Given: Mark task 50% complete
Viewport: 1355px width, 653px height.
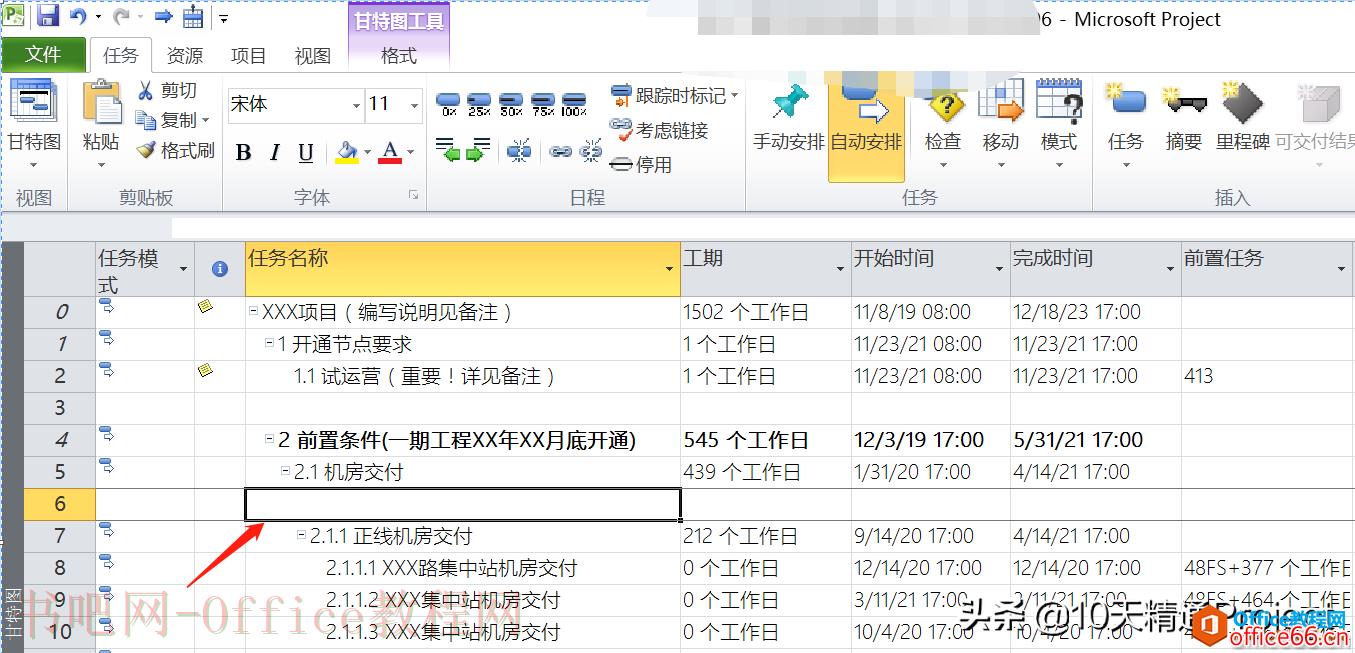Looking at the screenshot, I should [511, 105].
